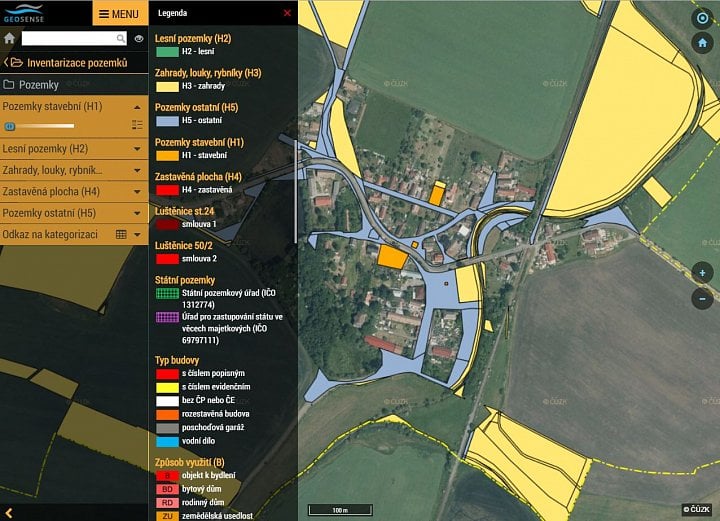This screenshot has height=521, width=720.
Task: Click the map home extent button
Action: 701,43
